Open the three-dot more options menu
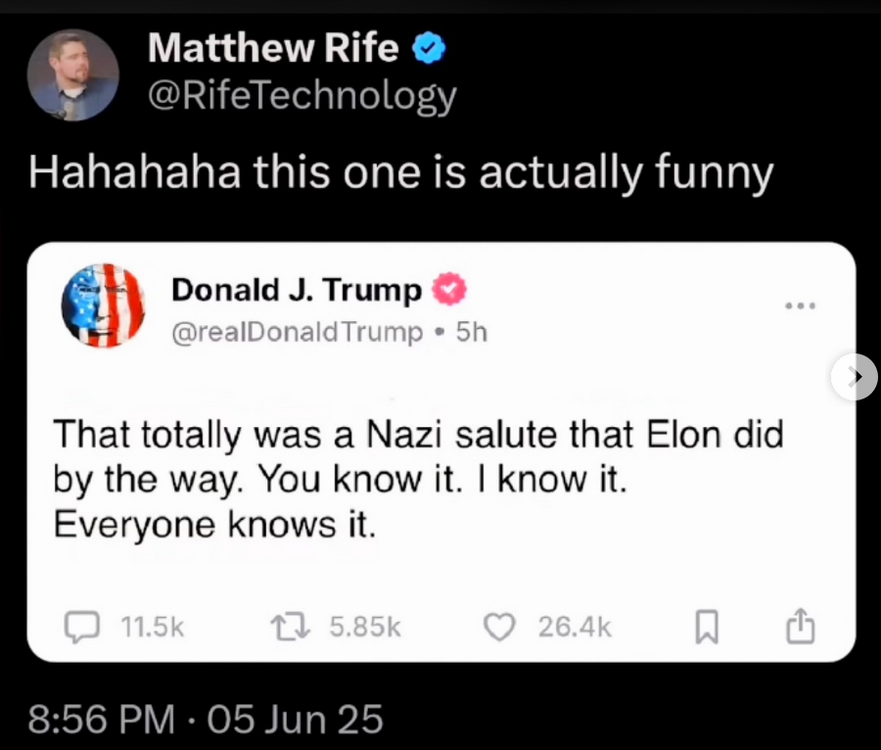This screenshot has width=881, height=750. click(x=800, y=305)
